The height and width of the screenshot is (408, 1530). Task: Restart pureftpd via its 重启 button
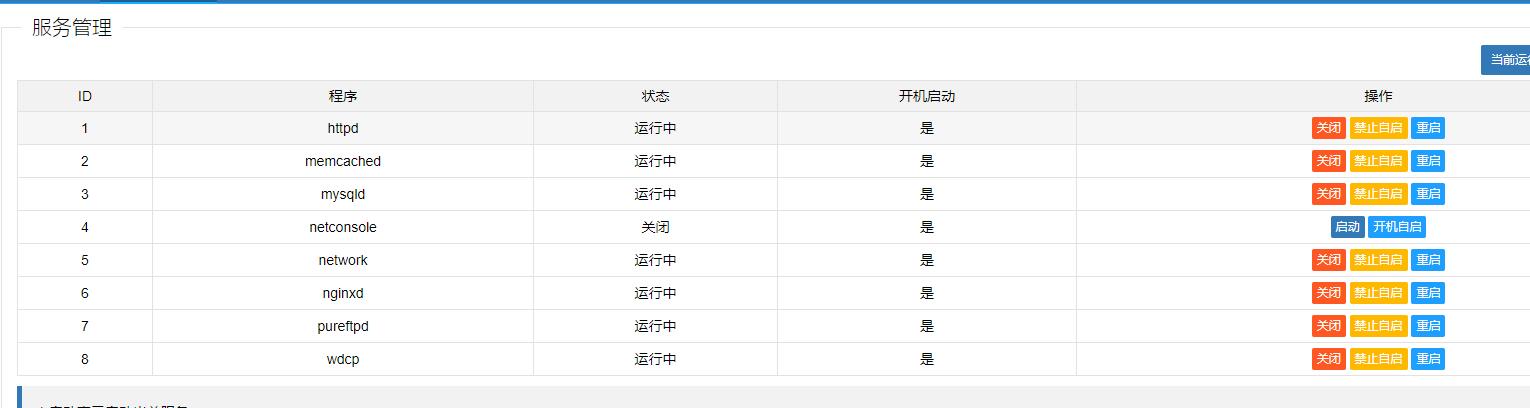tap(1428, 326)
